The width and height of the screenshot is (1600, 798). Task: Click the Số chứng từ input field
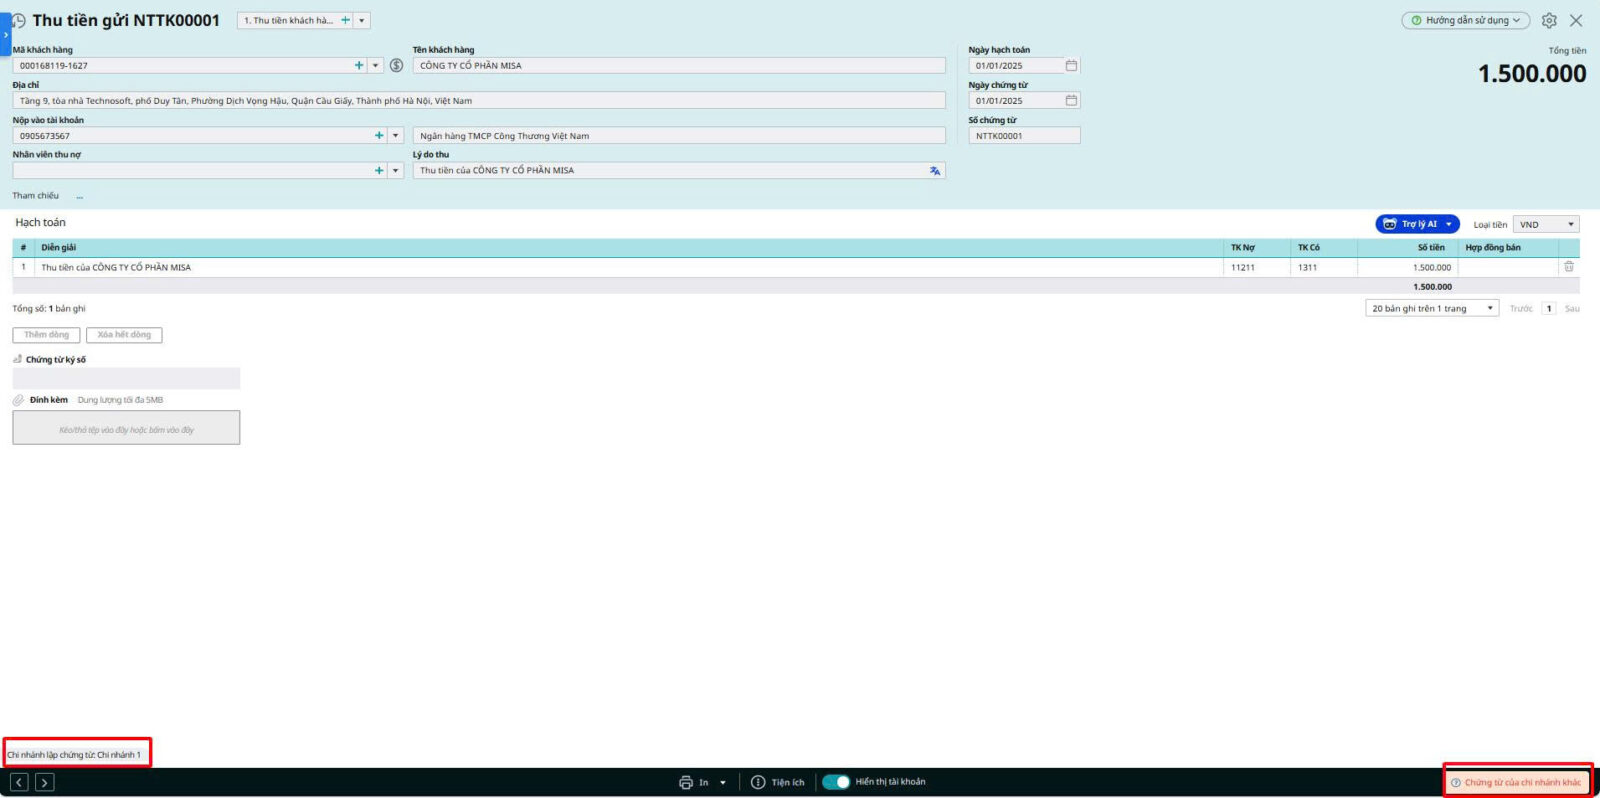(x=1023, y=136)
